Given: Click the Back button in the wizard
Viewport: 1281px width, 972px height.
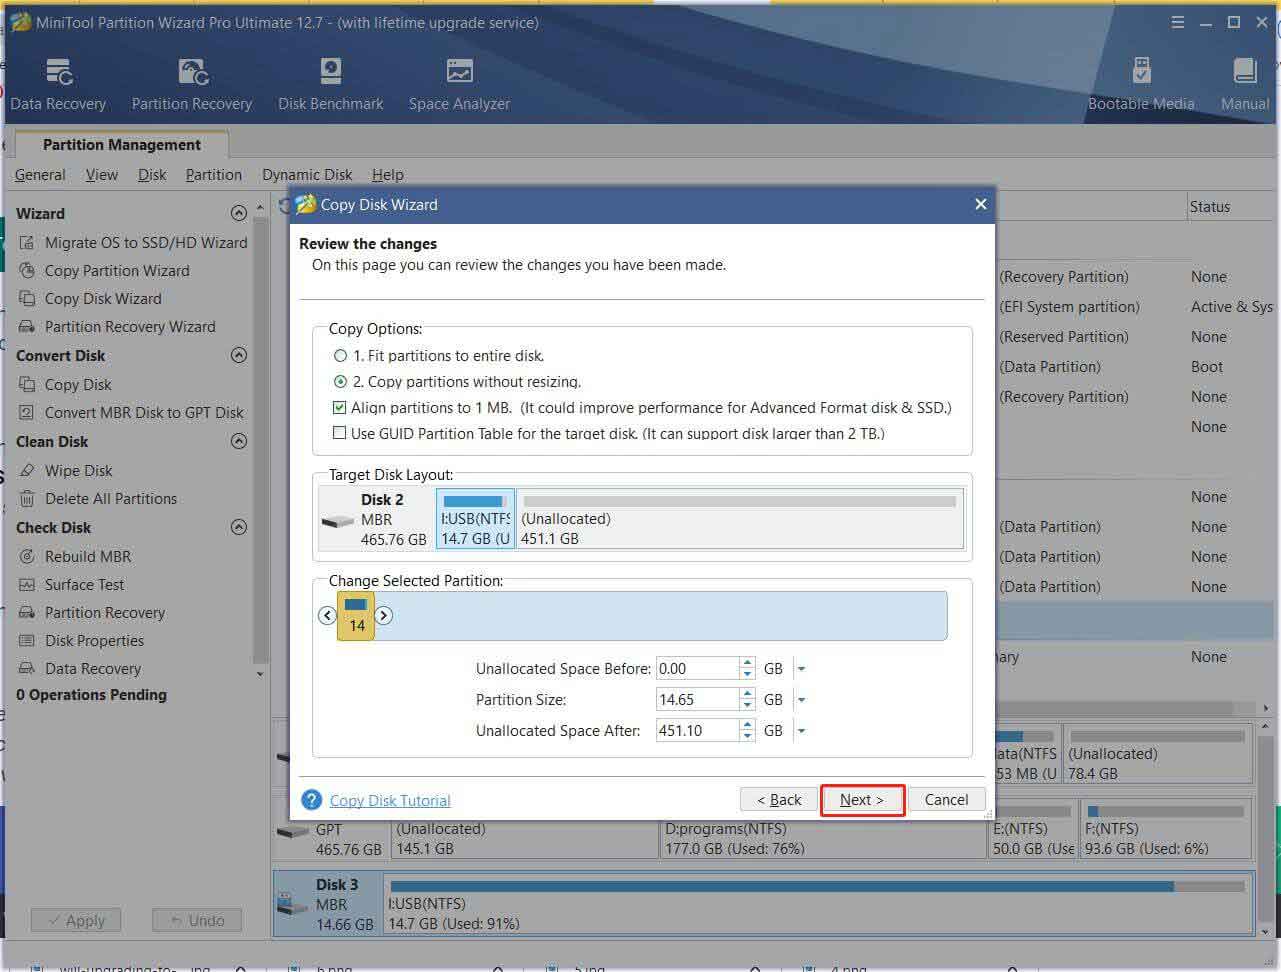Looking at the screenshot, I should (779, 799).
